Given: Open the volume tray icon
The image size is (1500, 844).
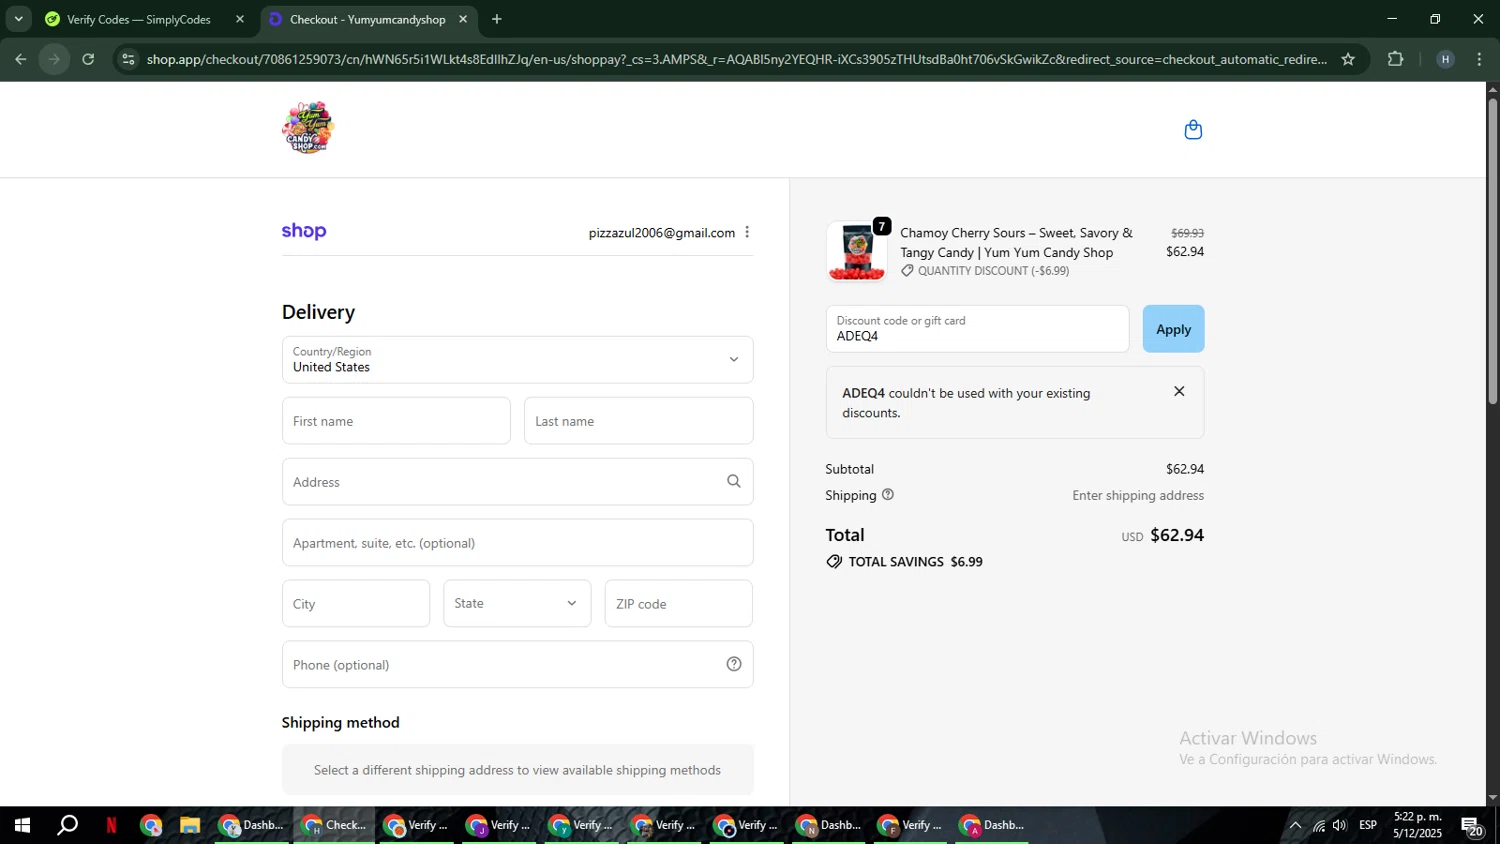Looking at the screenshot, I should (x=1340, y=825).
